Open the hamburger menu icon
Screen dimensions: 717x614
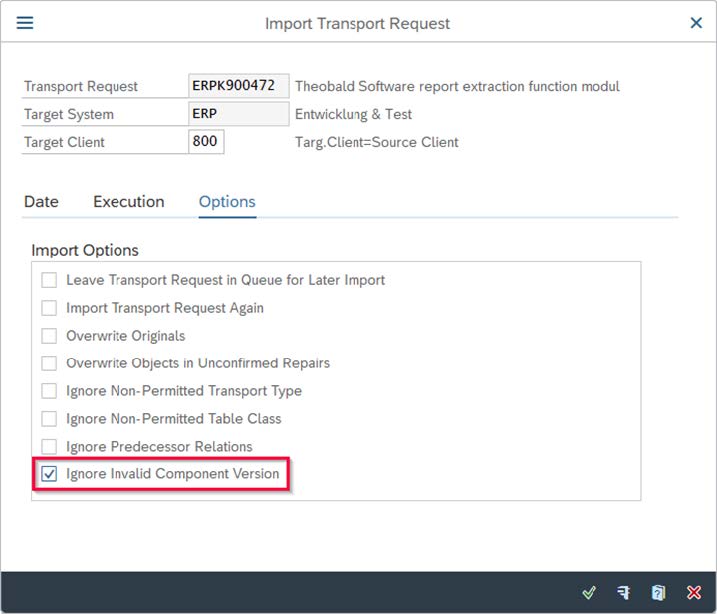(25, 23)
